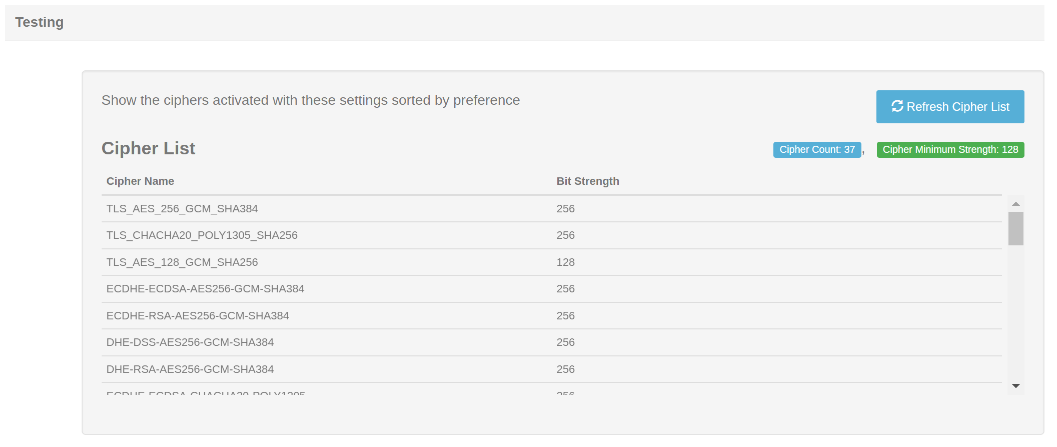
Task: Click the scrollbar down arrow
Action: (1016, 386)
